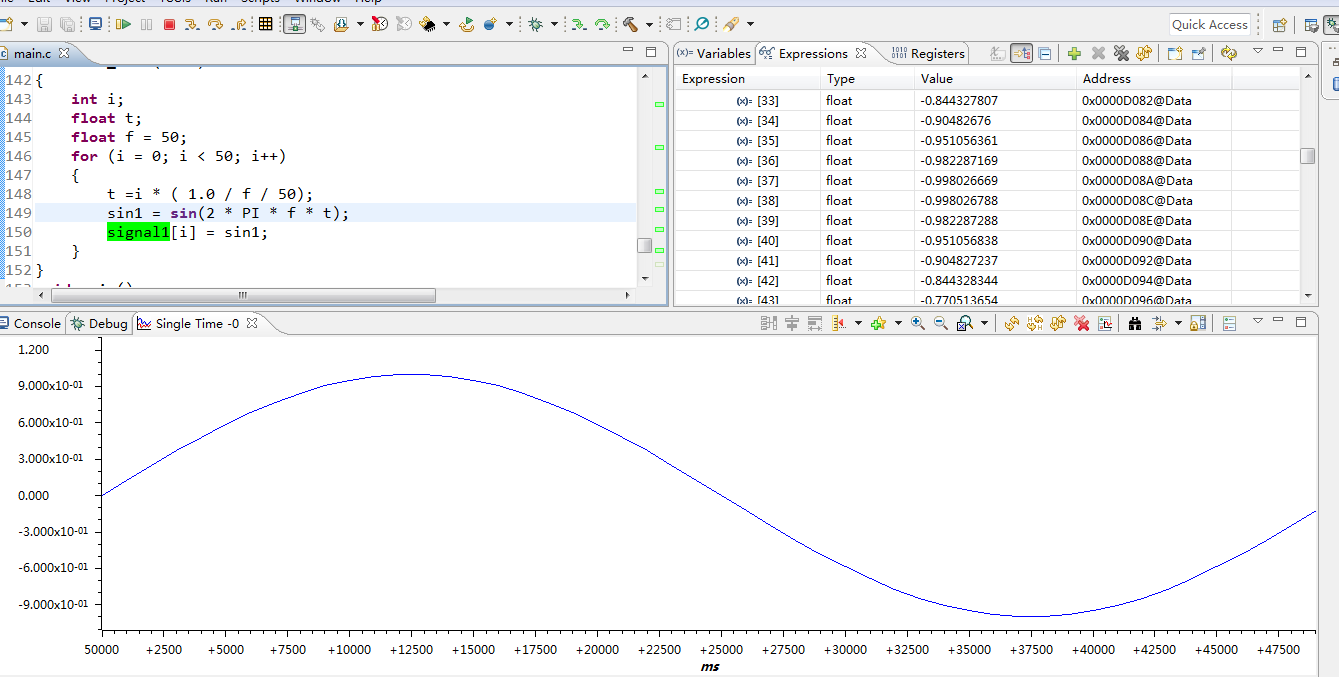Open the graph zoom reset dropdown arrow

(984, 323)
